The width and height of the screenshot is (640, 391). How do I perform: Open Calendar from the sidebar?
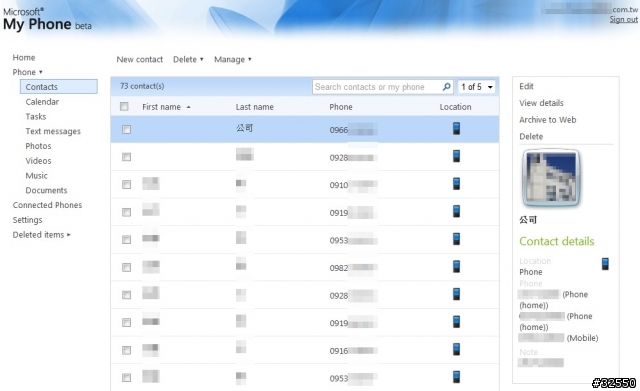(x=42, y=102)
